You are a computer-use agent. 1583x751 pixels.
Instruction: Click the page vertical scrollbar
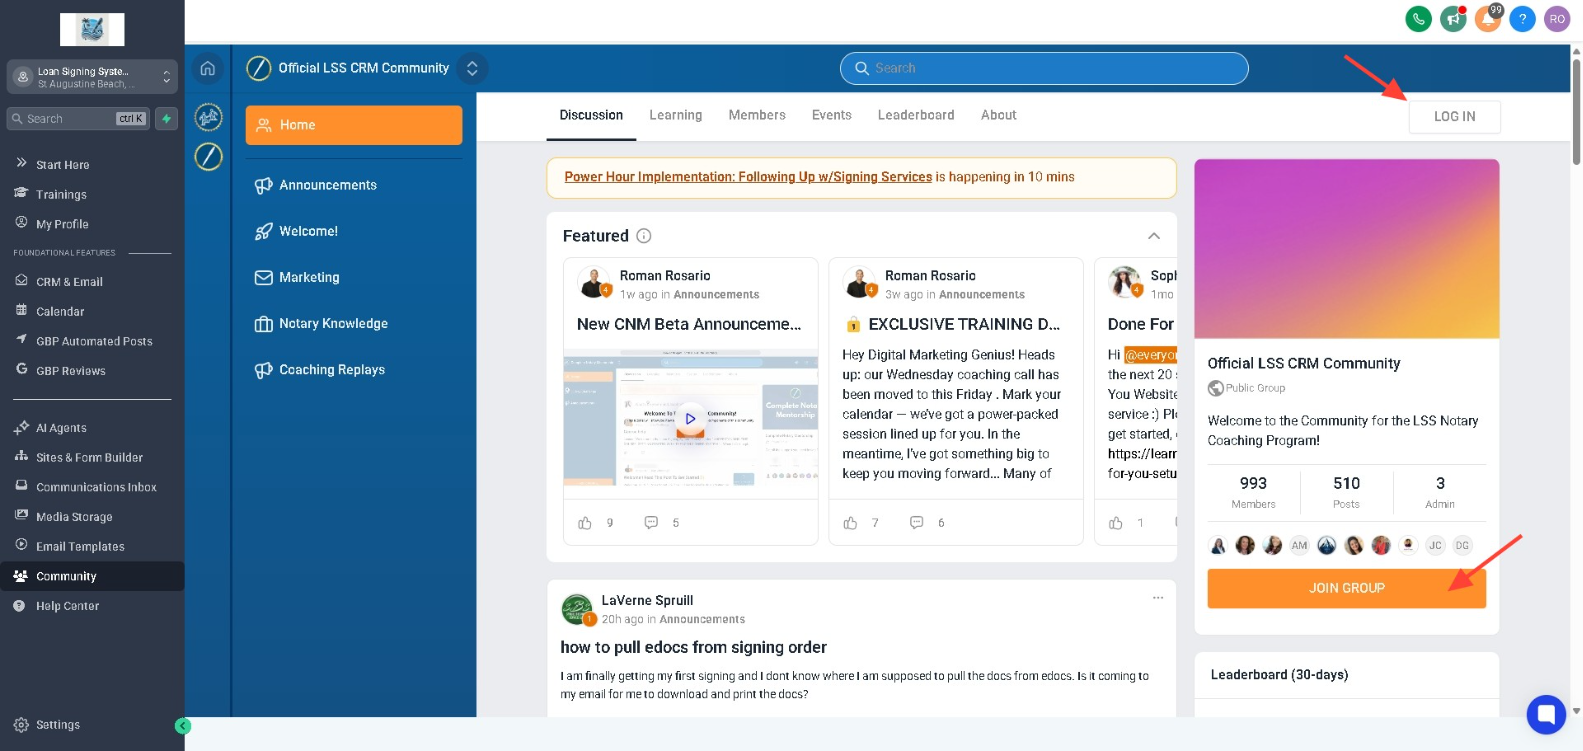pyautogui.click(x=1576, y=110)
